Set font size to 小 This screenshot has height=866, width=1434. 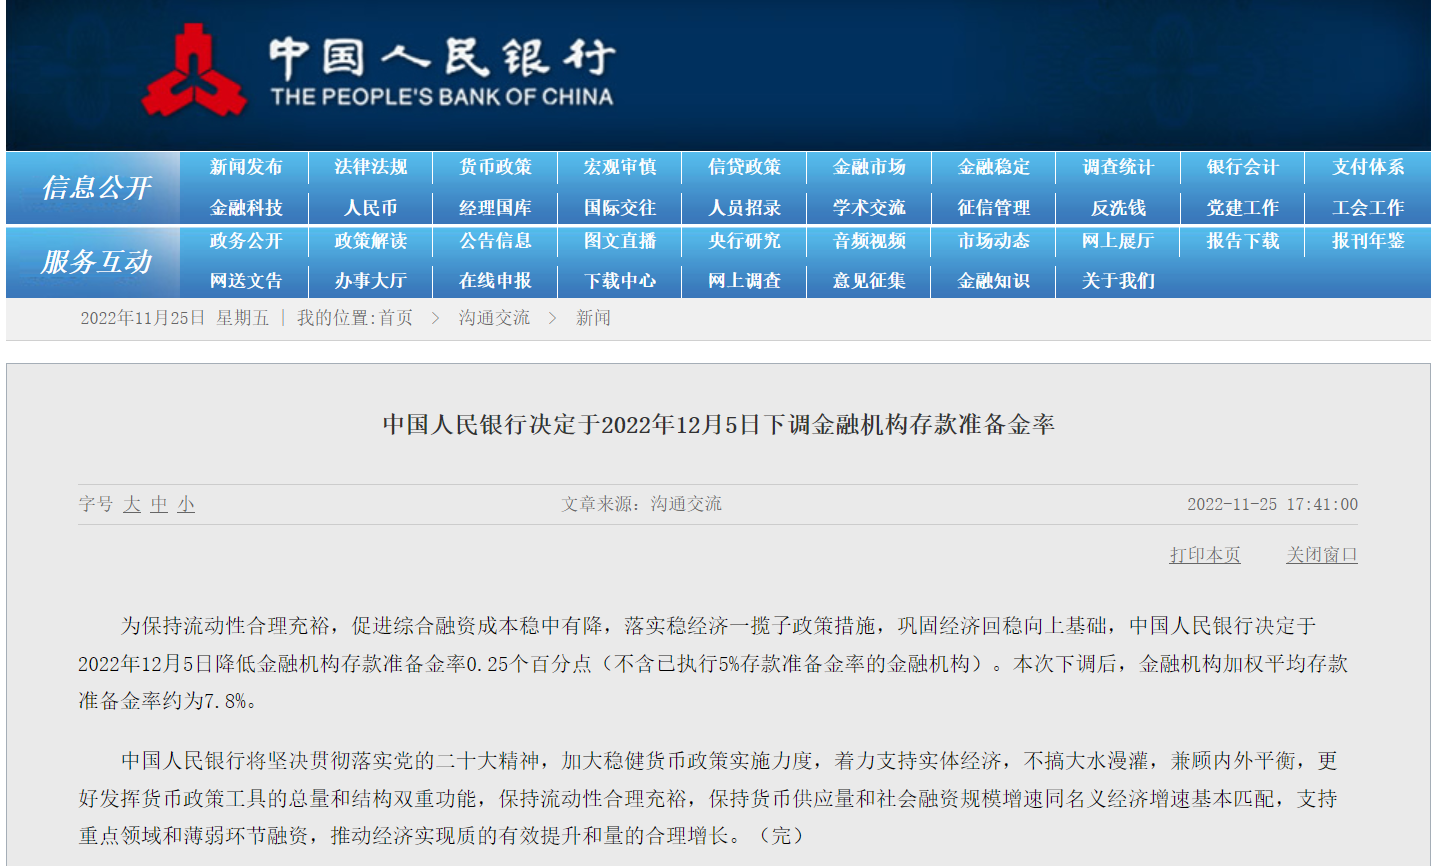186,504
